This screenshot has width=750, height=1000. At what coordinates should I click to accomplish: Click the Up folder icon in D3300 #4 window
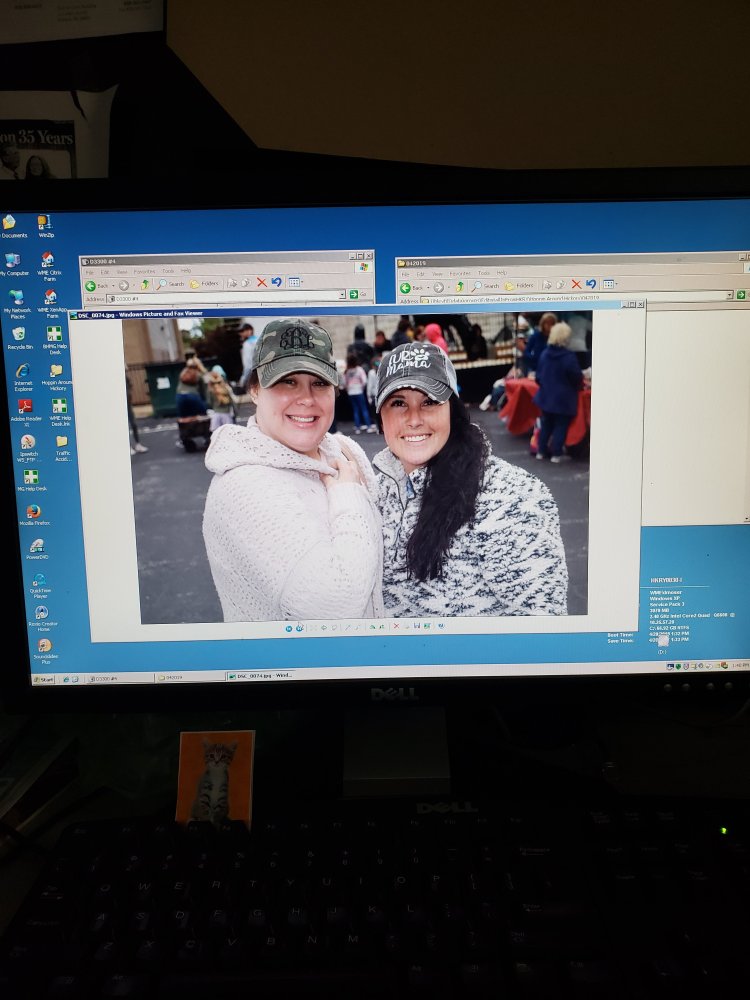(145, 284)
